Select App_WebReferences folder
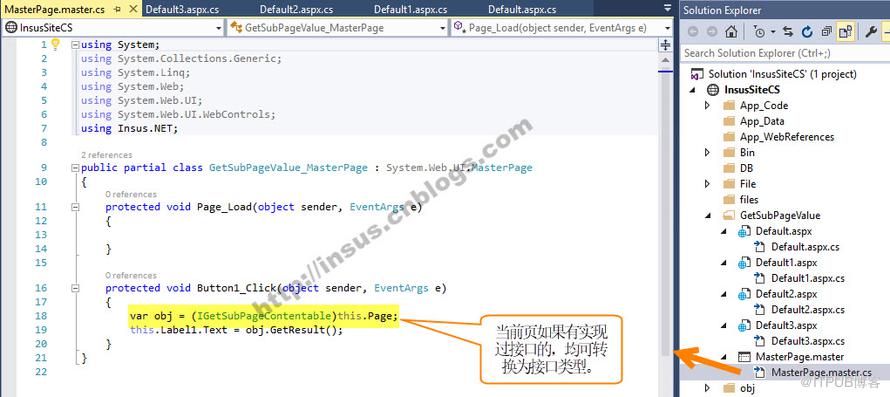This screenshot has width=890, height=397. coord(787,137)
